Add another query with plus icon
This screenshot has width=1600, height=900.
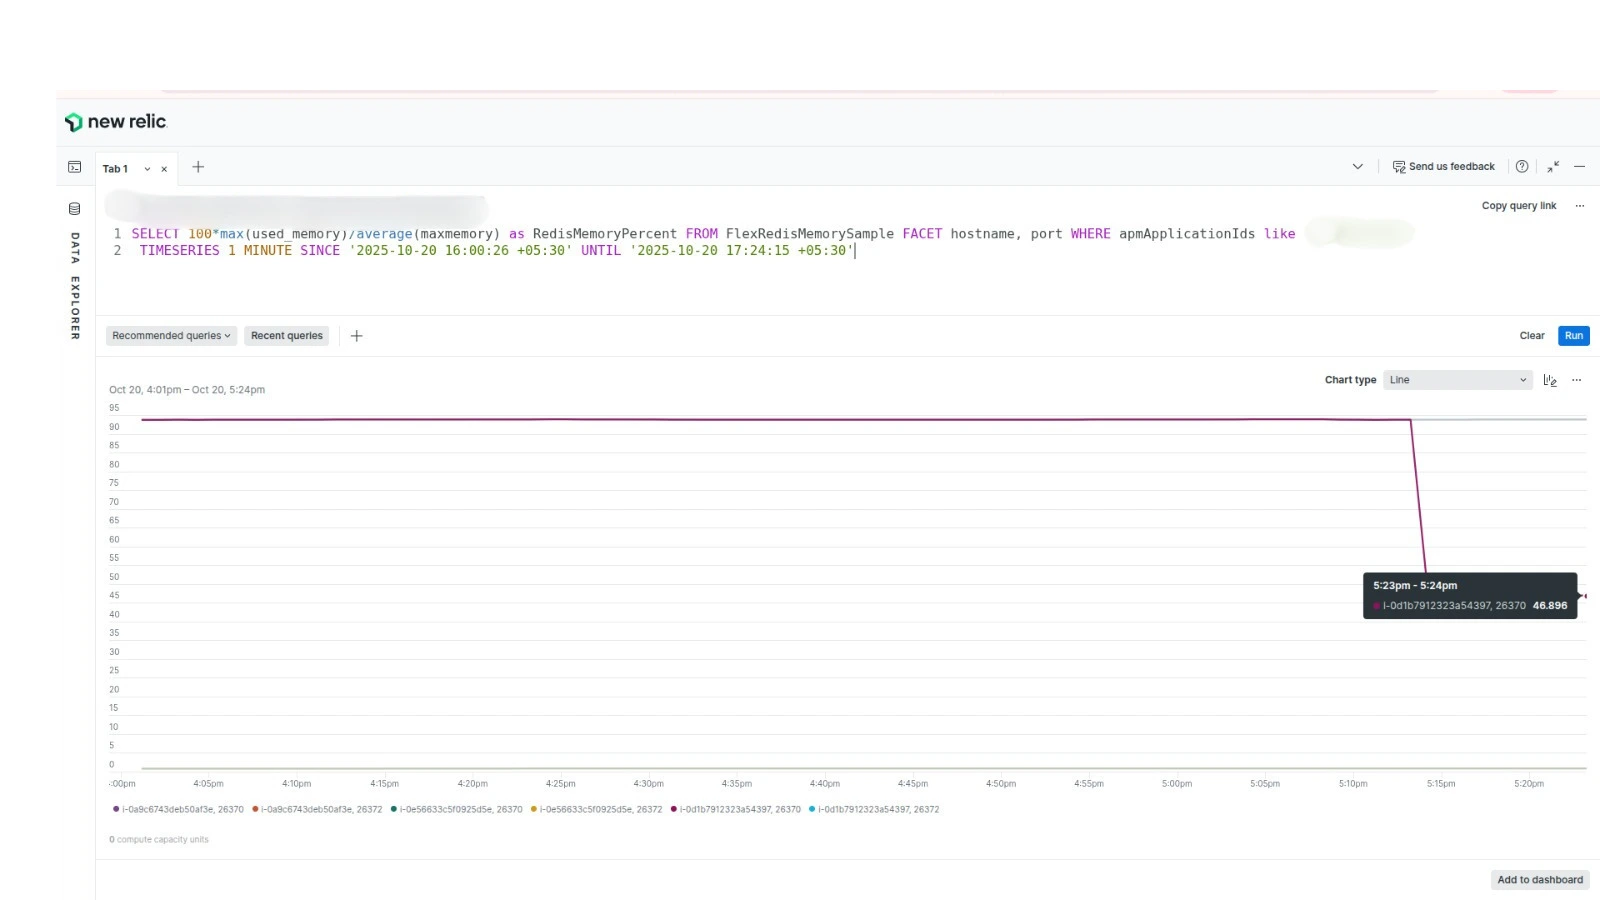(357, 336)
